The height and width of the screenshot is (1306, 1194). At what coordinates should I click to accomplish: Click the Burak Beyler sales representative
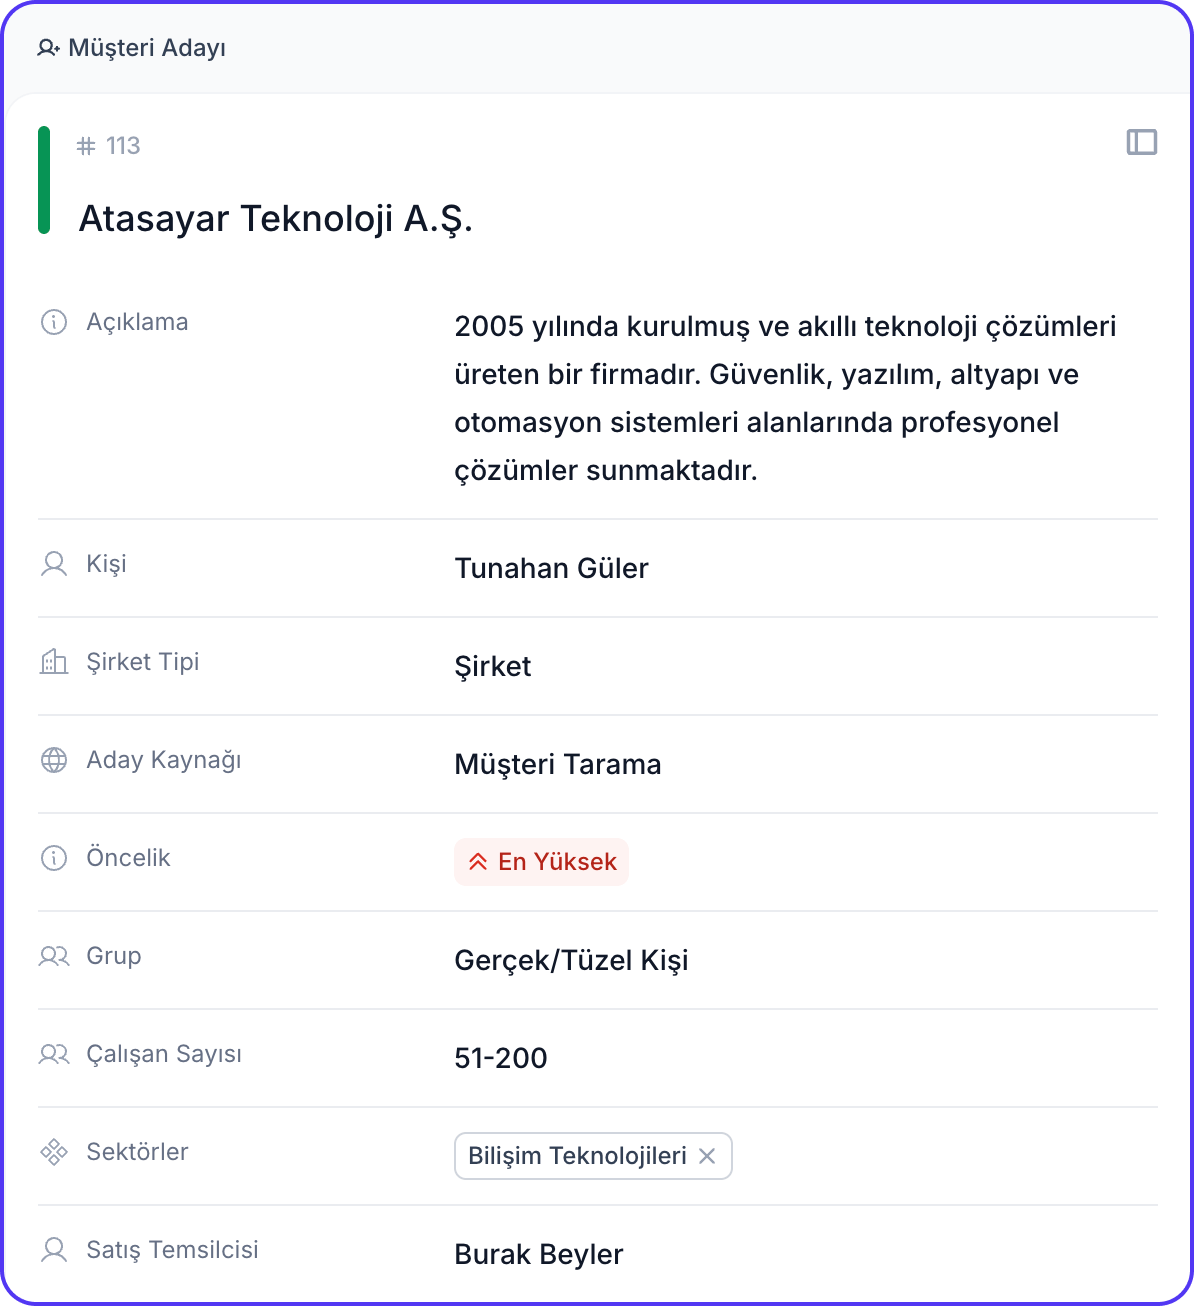click(539, 1255)
